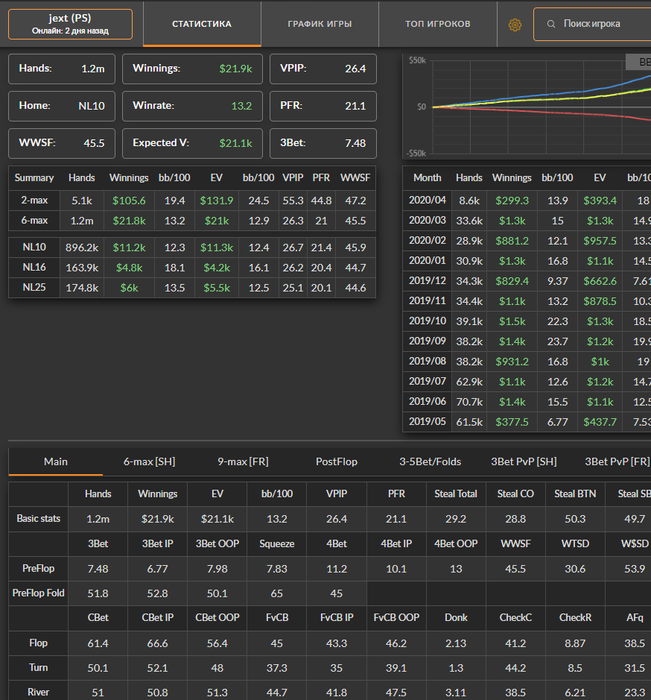Viewport: 651px width, 700px height.
Task: Click the WTSD value 30.6
Action: (x=575, y=569)
